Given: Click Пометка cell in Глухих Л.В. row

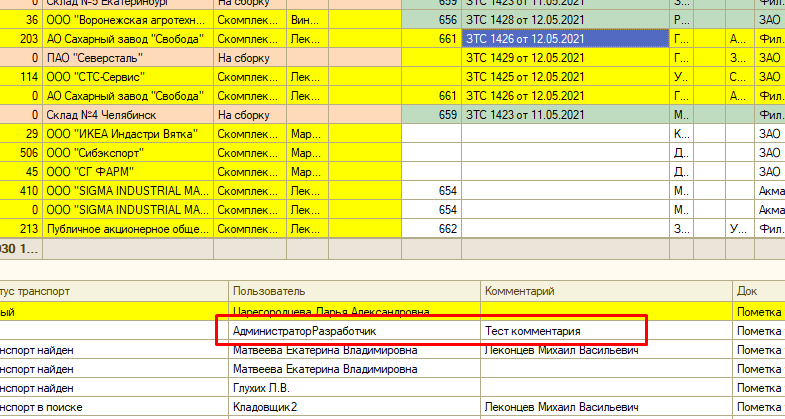Looking at the screenshot, I should pyautogui.click(x=758, y=388).
